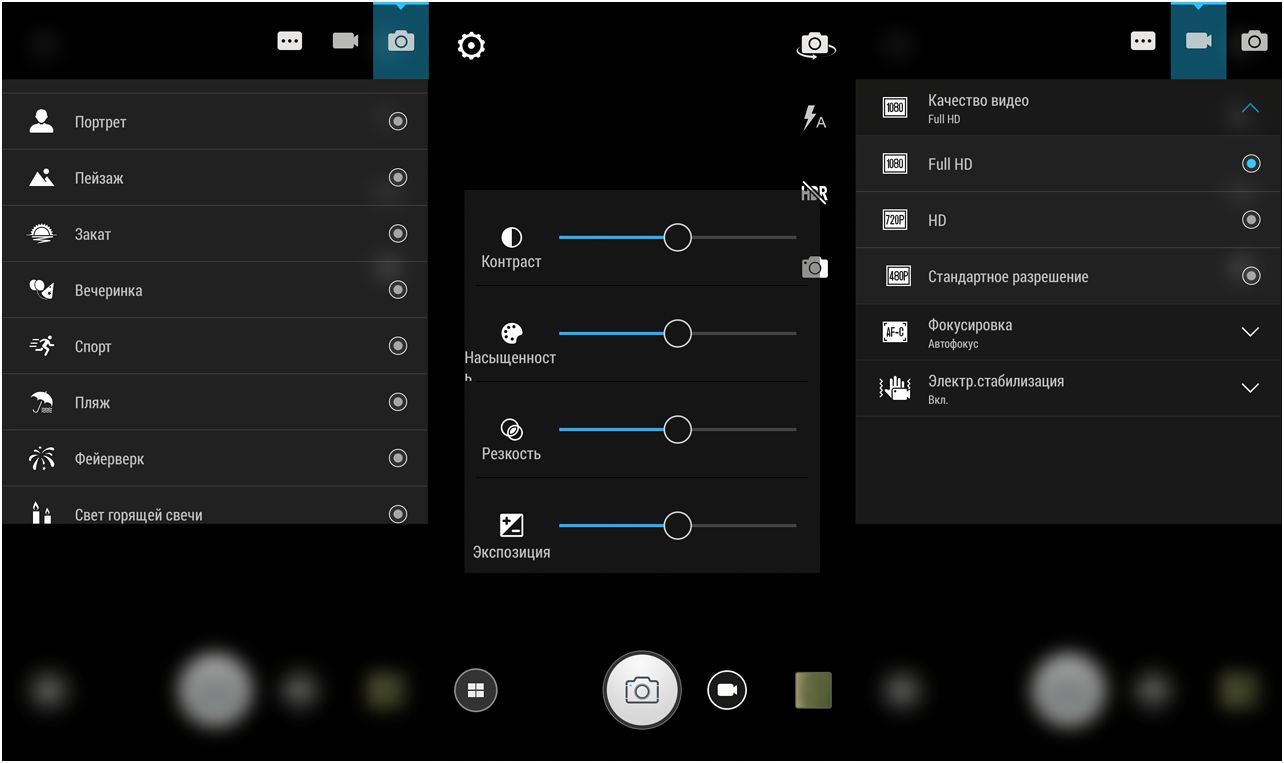Collapse the Качество видео section
1284x763 pixels.
[1250, 108]
